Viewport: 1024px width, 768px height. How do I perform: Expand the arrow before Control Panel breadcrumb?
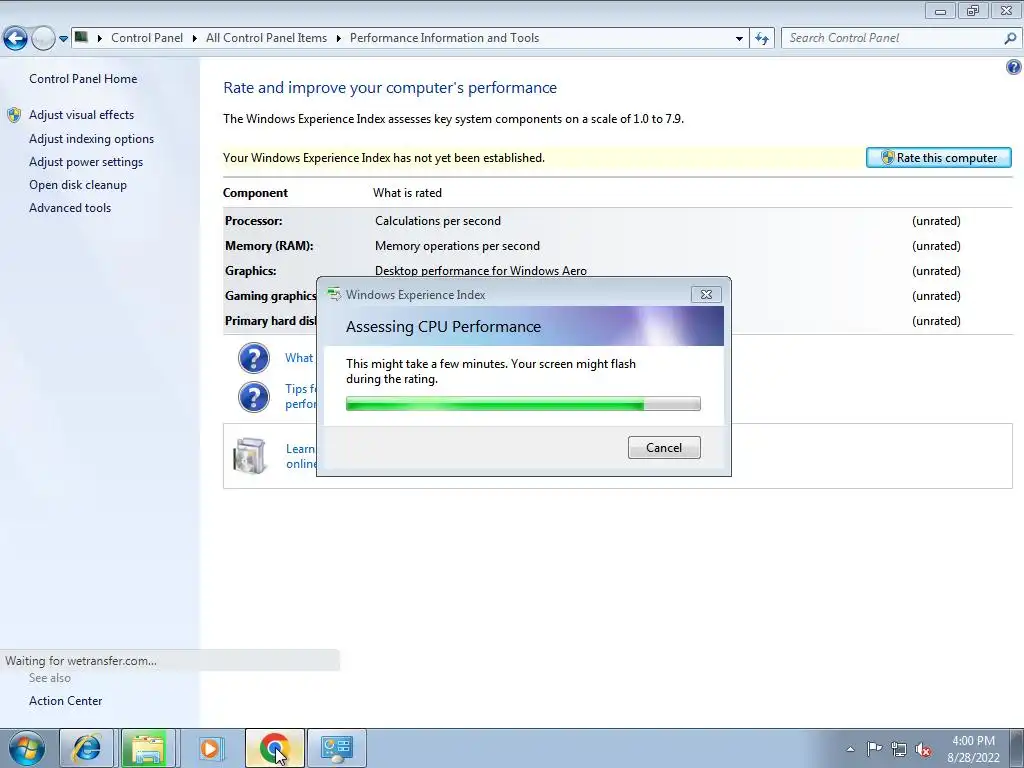99,38
